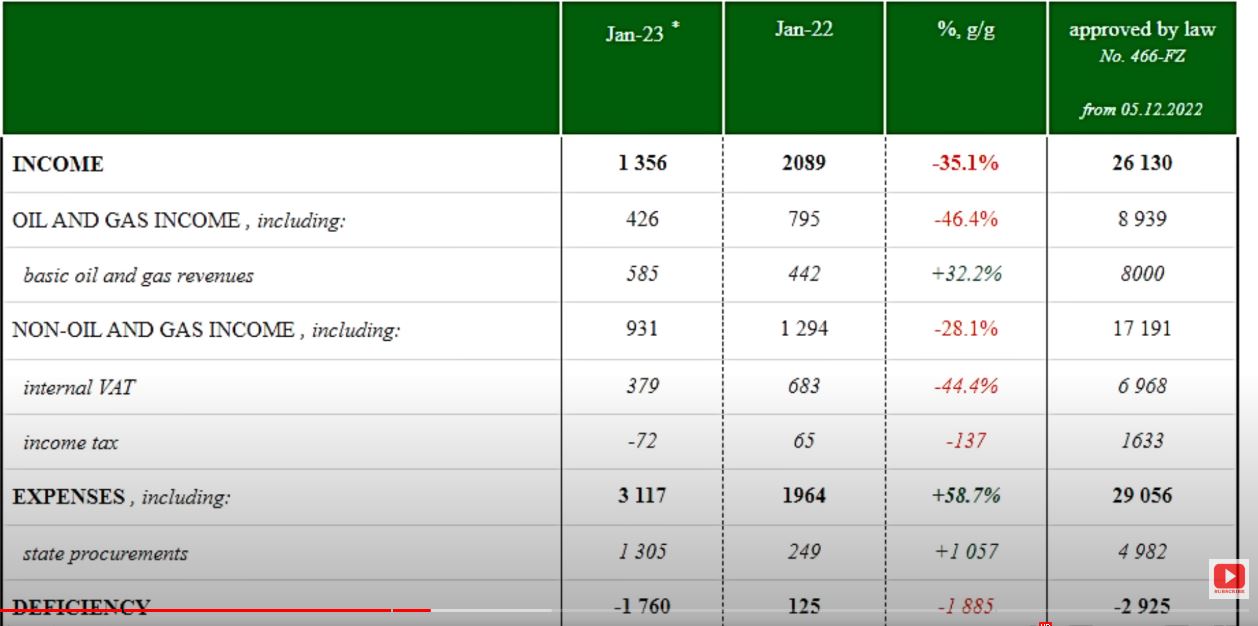Select the 'NON-OIL AND GAS INCOME' label

(x=153, y=330)
